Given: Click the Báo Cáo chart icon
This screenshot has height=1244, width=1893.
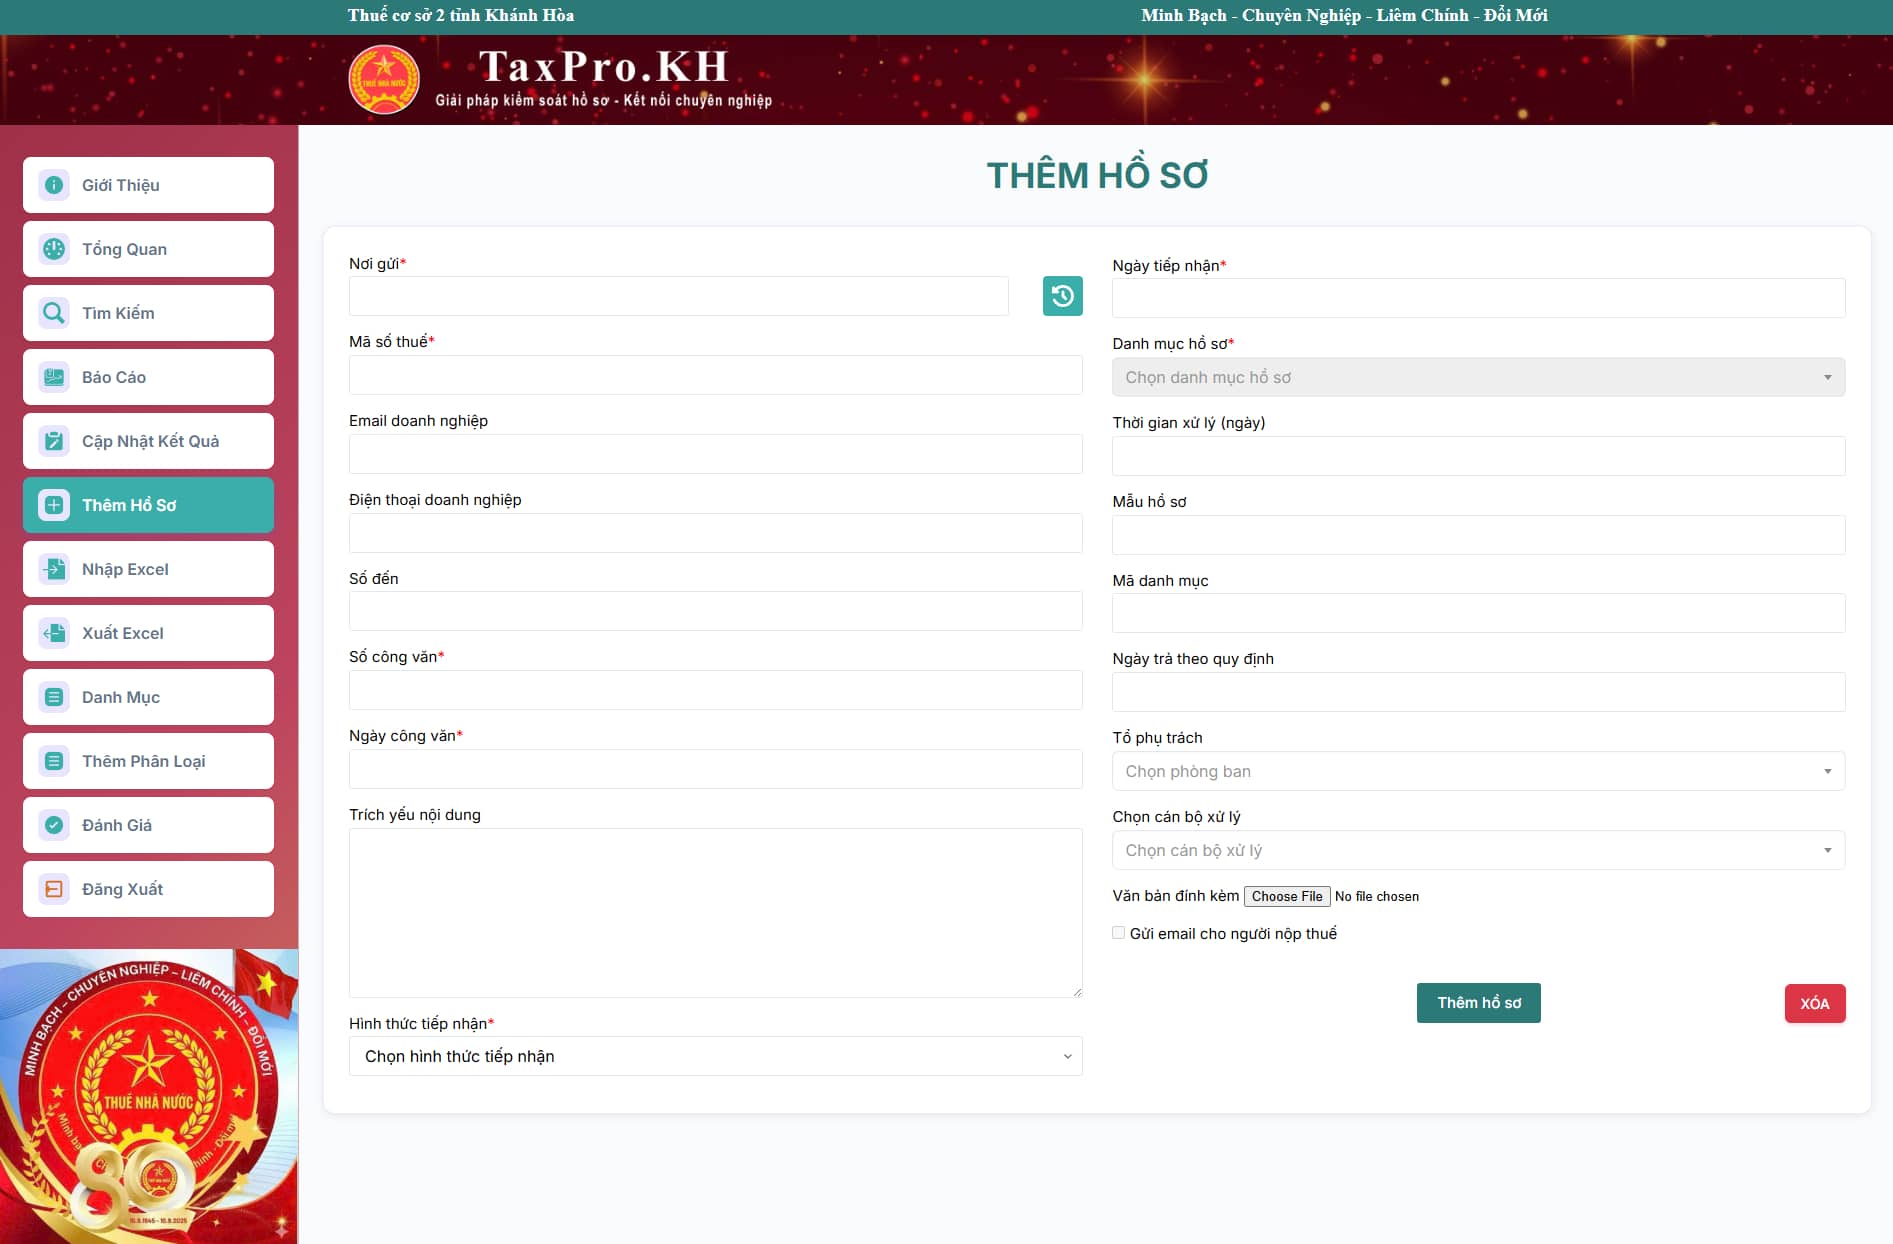Looking at the screenshot, I should pos(54,377).
